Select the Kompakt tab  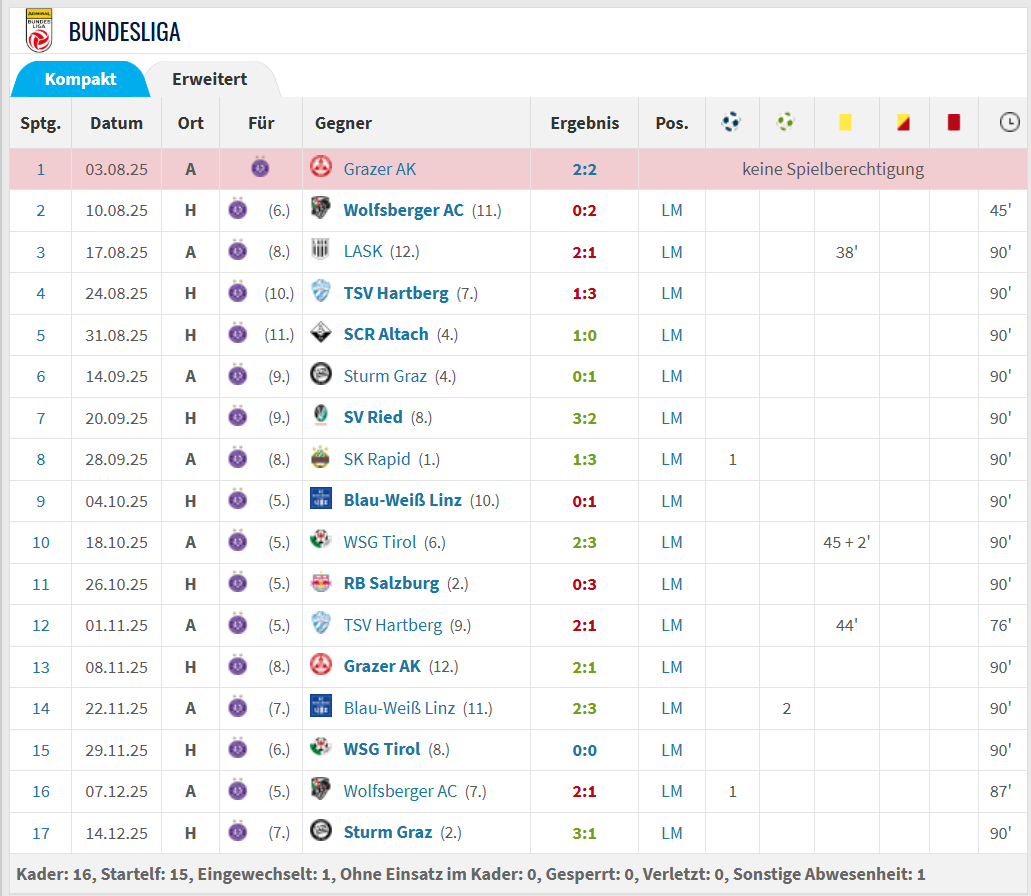point(80,79)
